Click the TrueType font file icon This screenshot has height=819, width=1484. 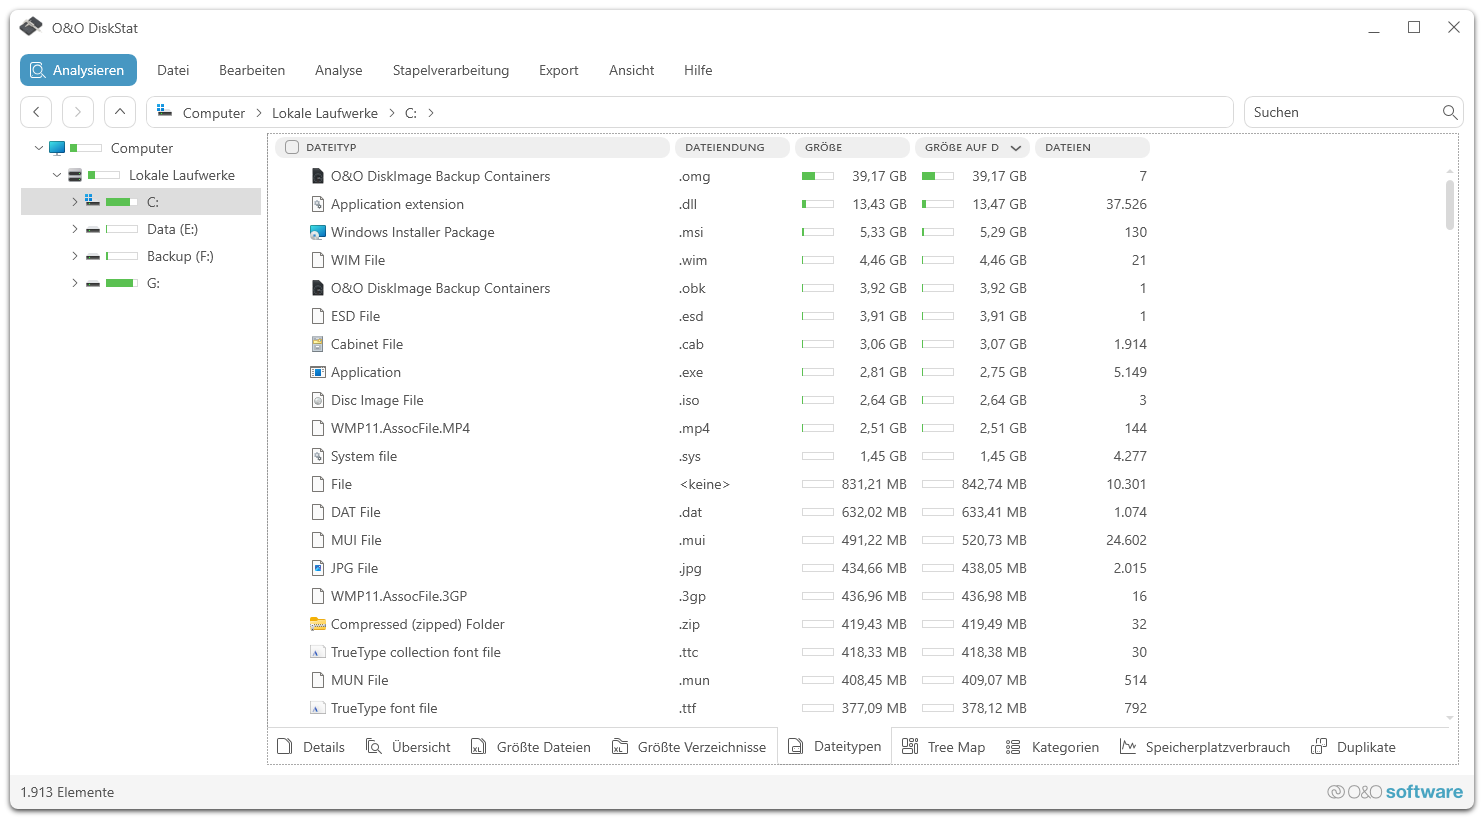318,708
